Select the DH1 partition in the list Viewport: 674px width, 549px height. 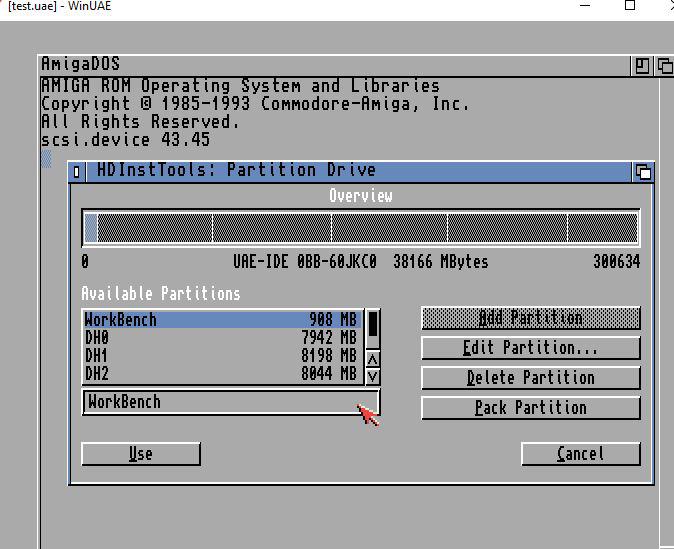click(222, 356)
